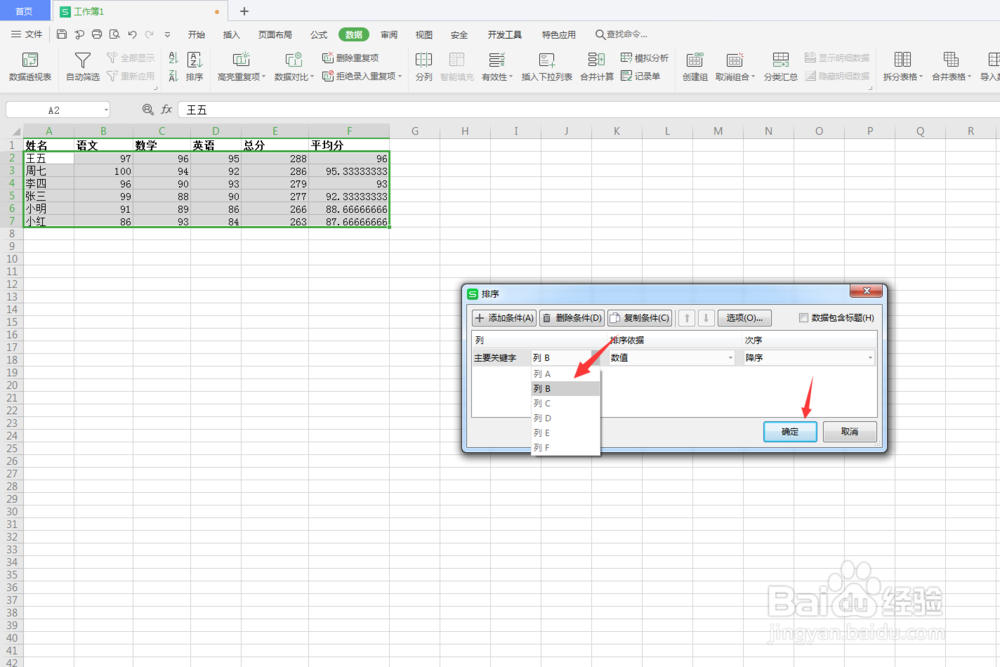Click the 自动筛选 funnel icon

82,60
